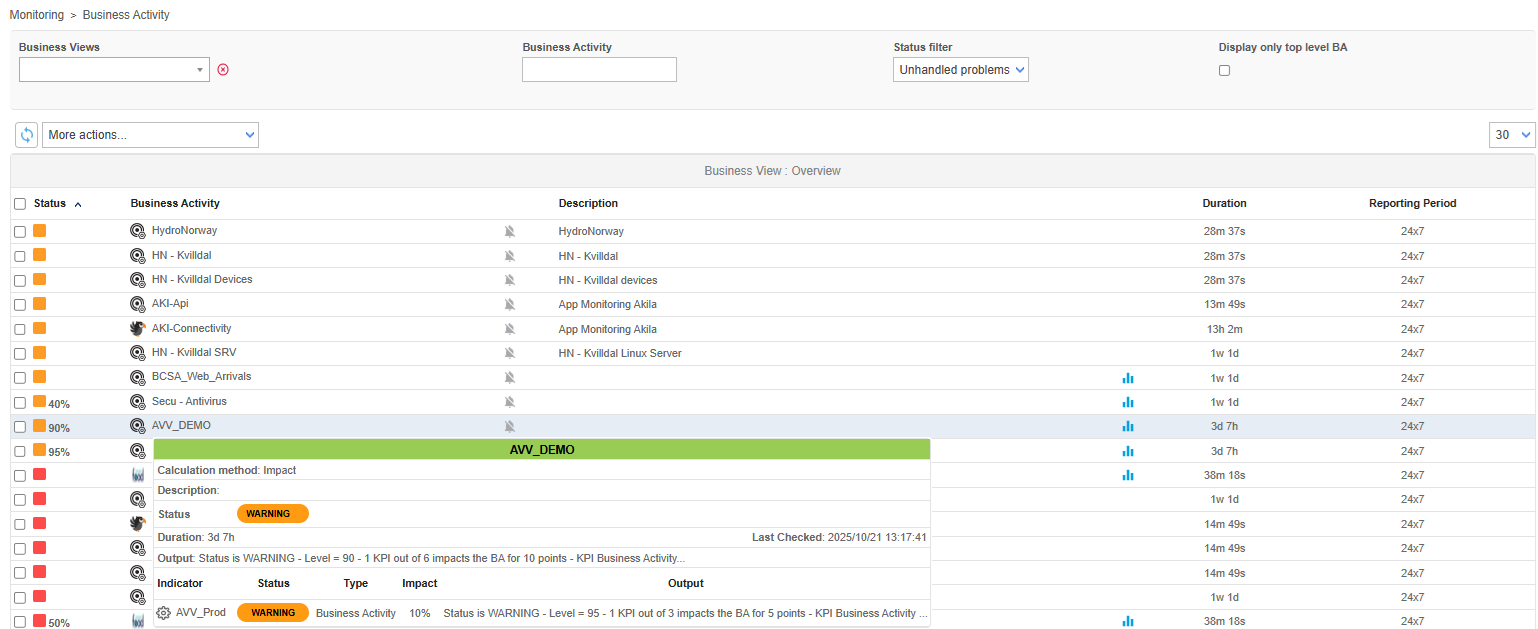
Task: Sort by the Duration column header
Action: (x=1224, y=203)
